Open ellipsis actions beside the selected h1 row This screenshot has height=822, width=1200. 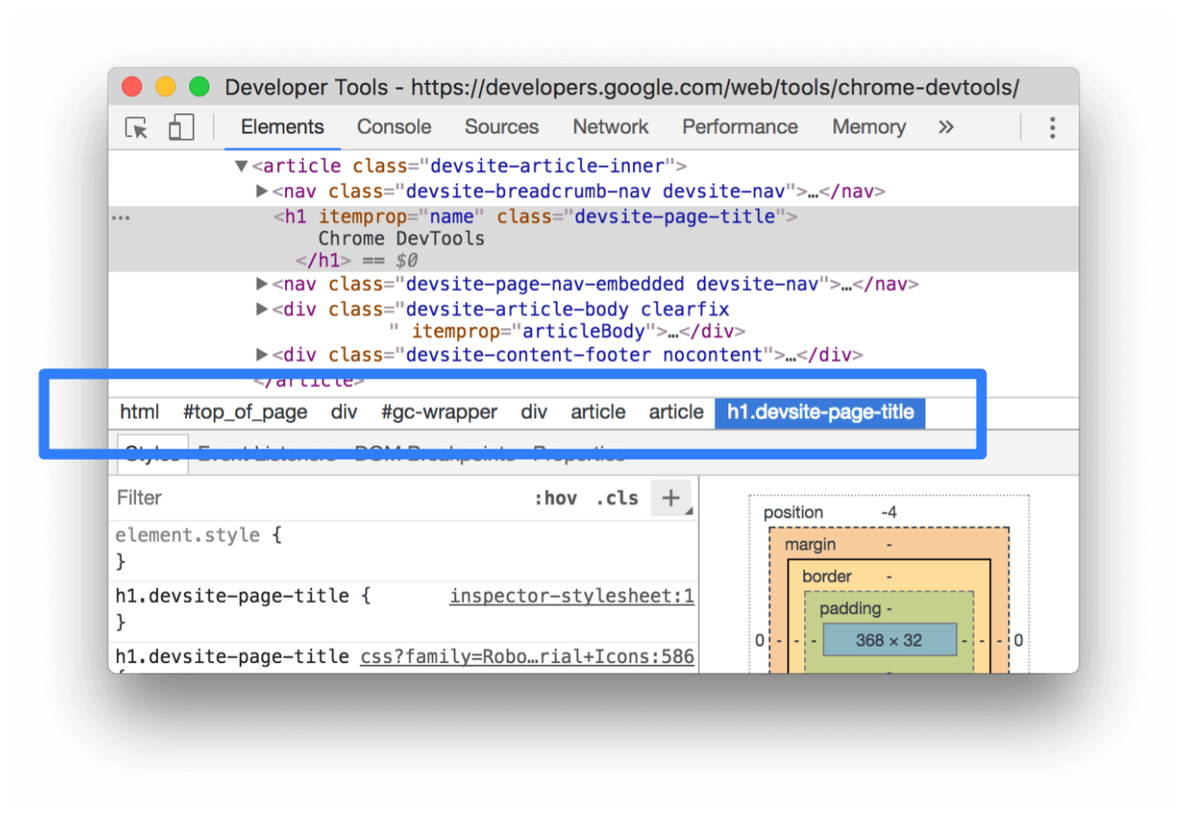click(121, 218)
